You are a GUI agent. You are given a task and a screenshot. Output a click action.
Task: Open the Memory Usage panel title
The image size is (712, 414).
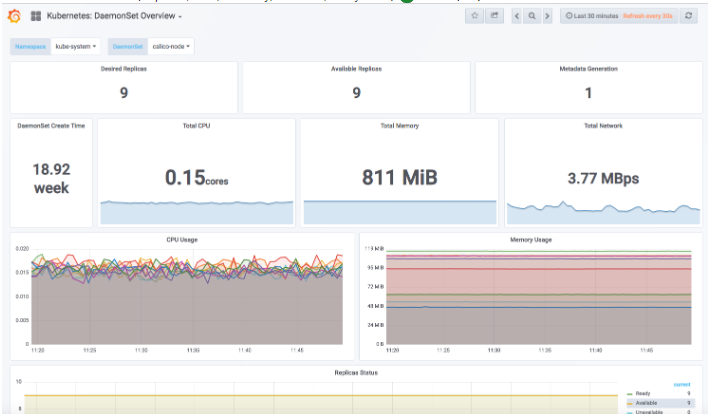pyautogui.click(x=531, y=240)
